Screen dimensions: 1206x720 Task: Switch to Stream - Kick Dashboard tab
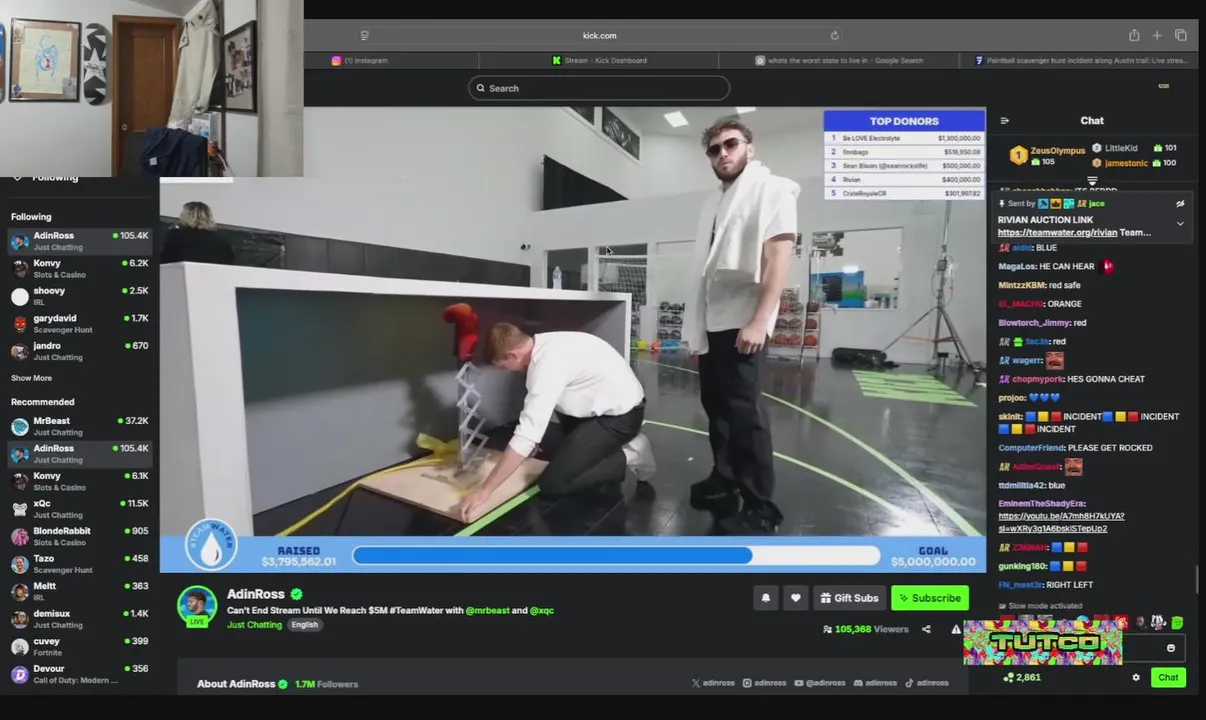(600, 60)
